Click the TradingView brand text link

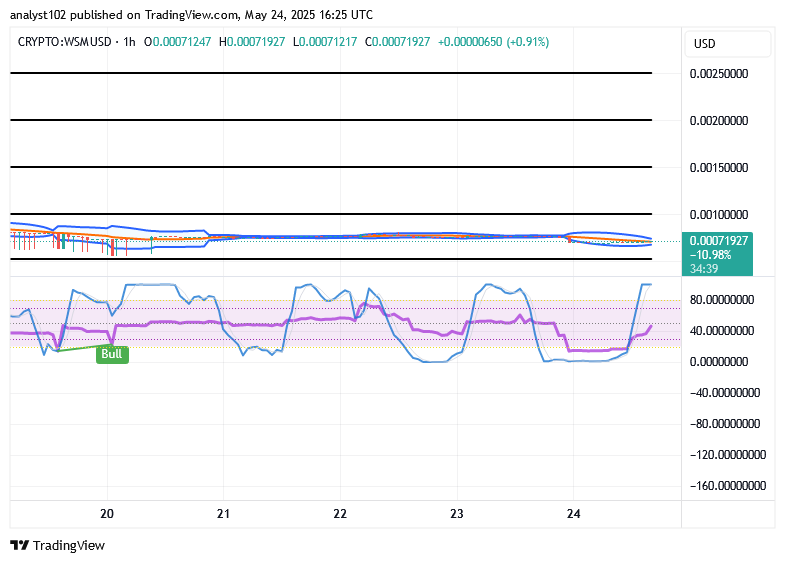coord(69,545)
